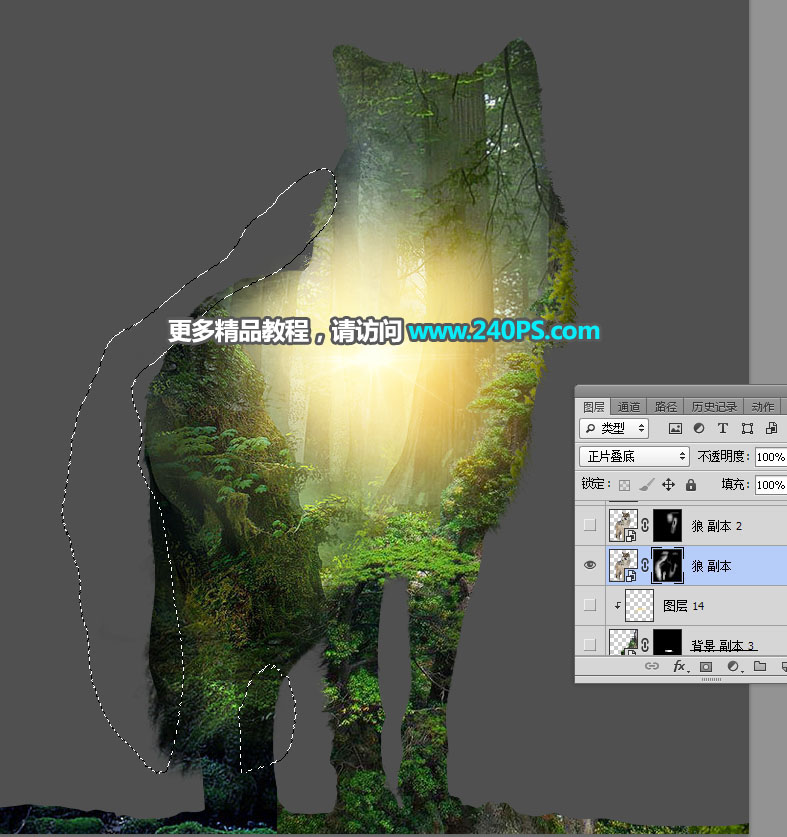Image resolution: width=787 pixels, height=837 pixels.
Task: Create new fill or adjustment layer icon
Action: (x=734, y=666)
